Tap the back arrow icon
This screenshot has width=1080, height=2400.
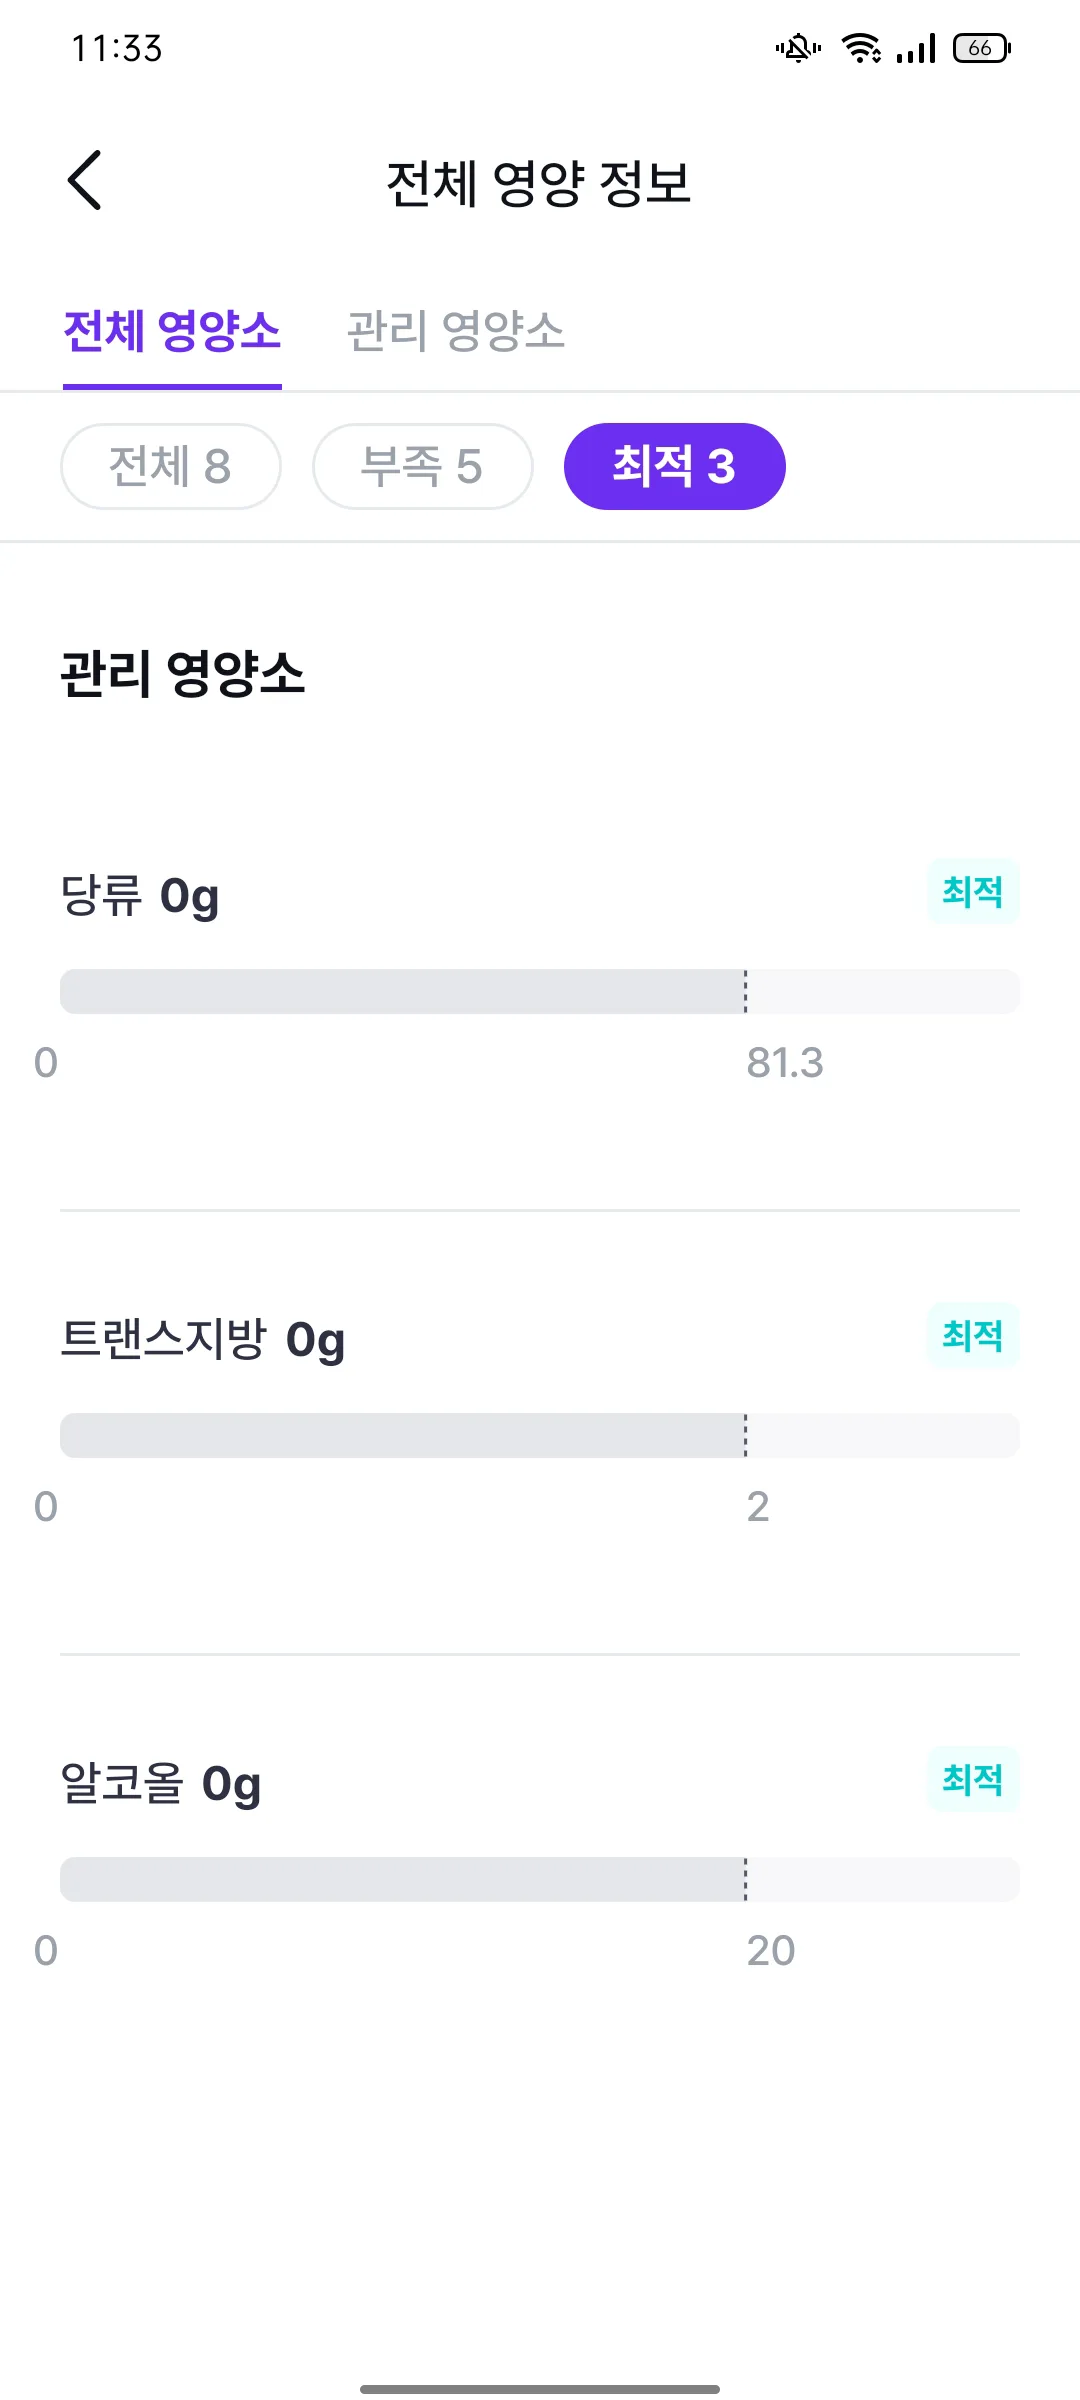click(x=84, y=180)
